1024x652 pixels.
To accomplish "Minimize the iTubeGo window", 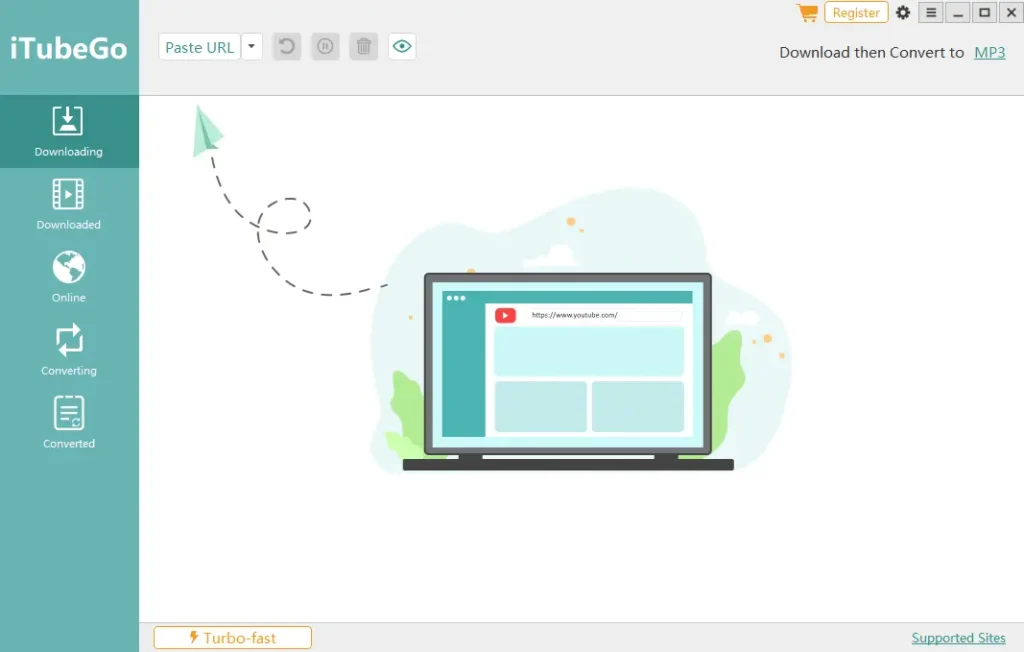I will [958, 12].
